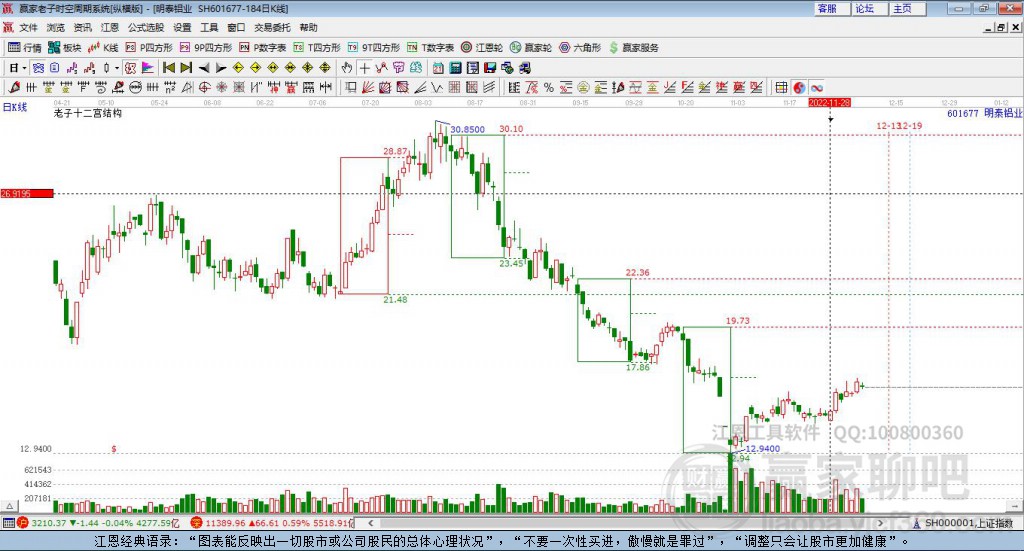
Task: Click the 601677 stock code label
Action: (963, 114)
